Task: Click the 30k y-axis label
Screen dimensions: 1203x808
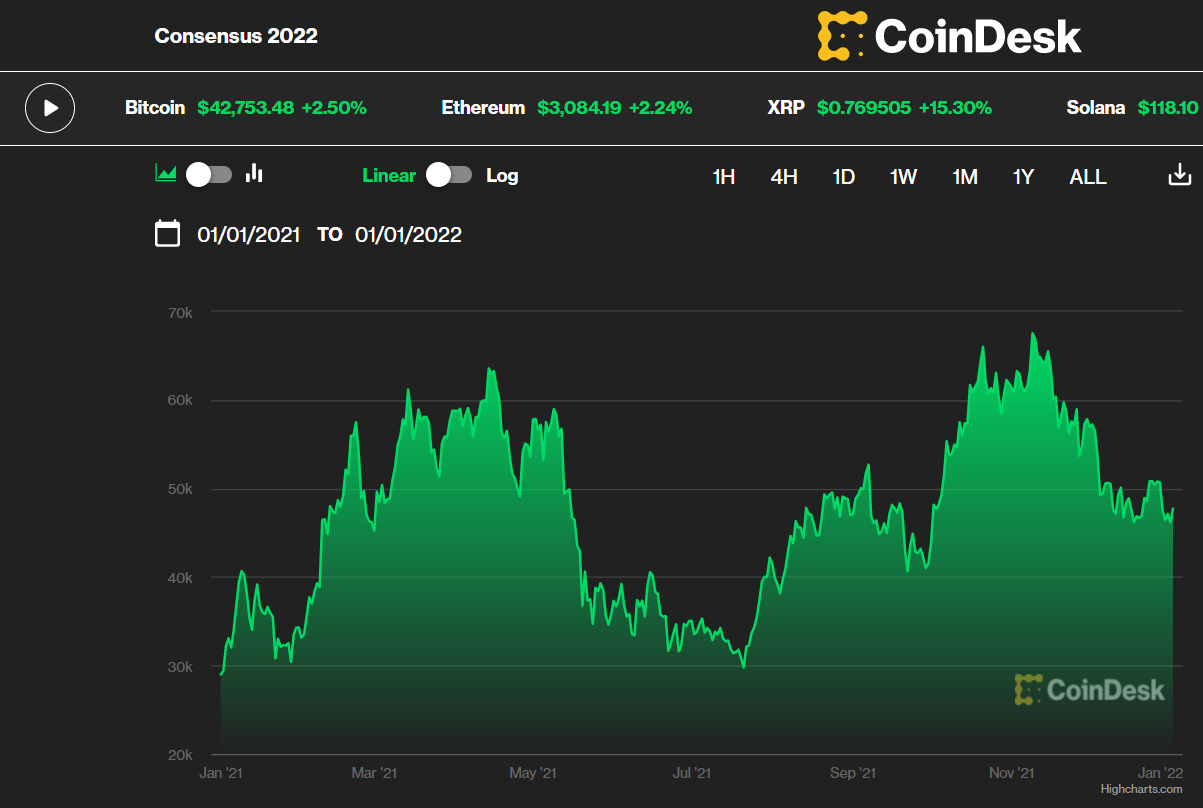Action: [180, 667]
